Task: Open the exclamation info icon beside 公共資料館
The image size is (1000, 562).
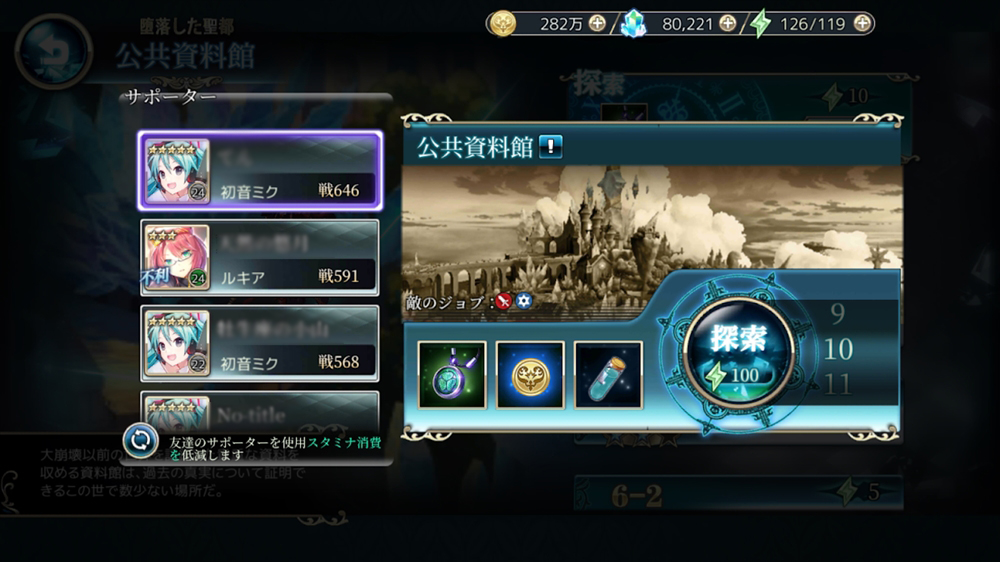Action: pos(550,147)
